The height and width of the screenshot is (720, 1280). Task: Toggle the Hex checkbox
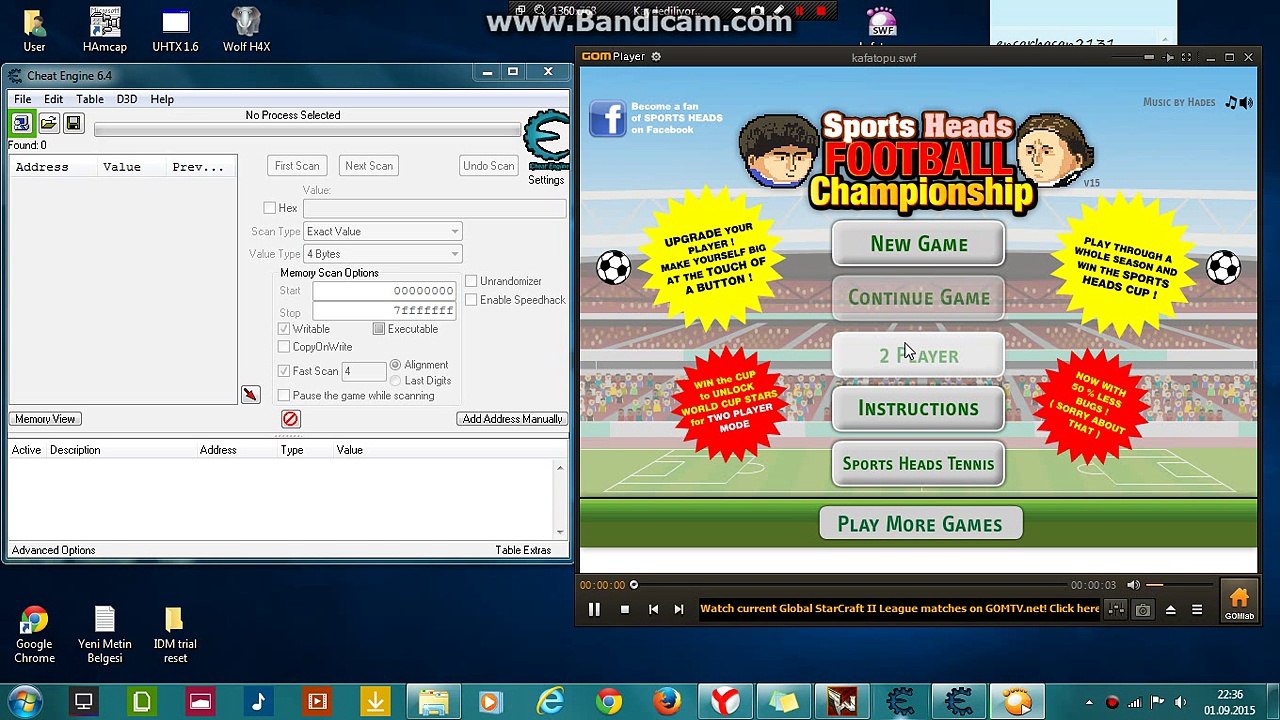pyautogui.click(x=269, y=208)
